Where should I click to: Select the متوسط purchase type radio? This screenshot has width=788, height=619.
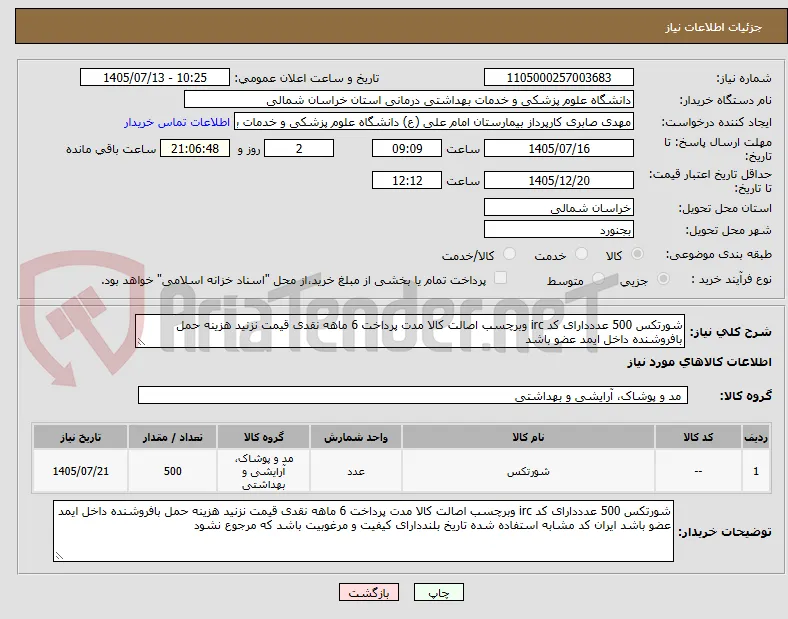[598, 278]
